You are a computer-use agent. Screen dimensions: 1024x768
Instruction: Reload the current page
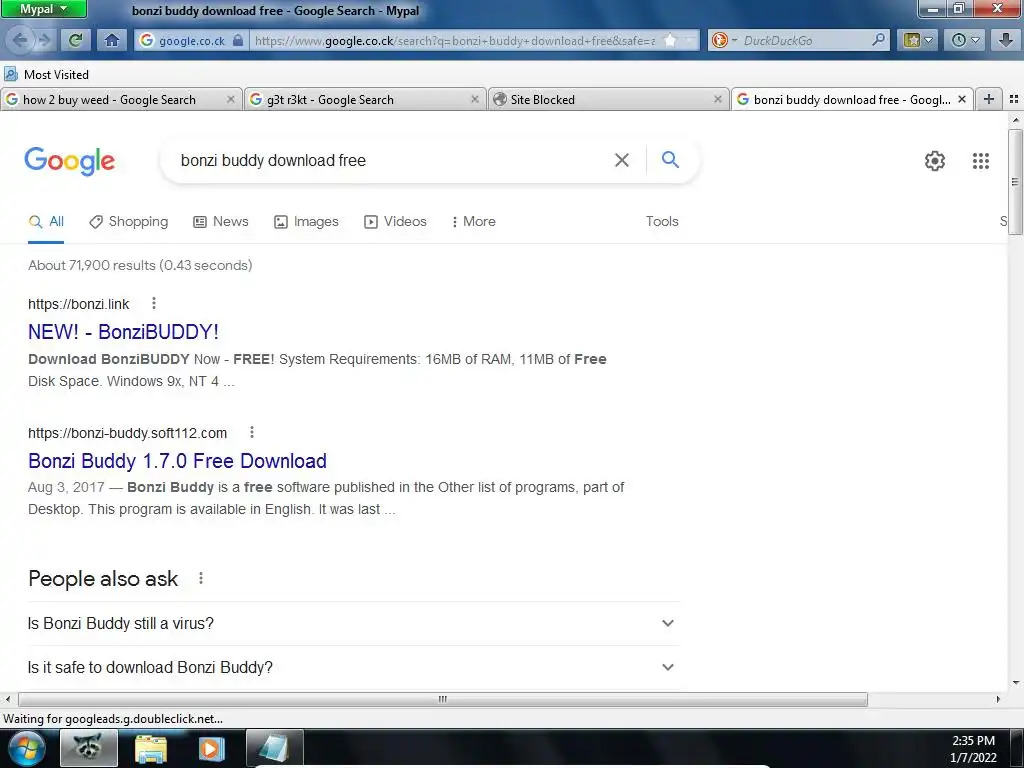point(75,40)
